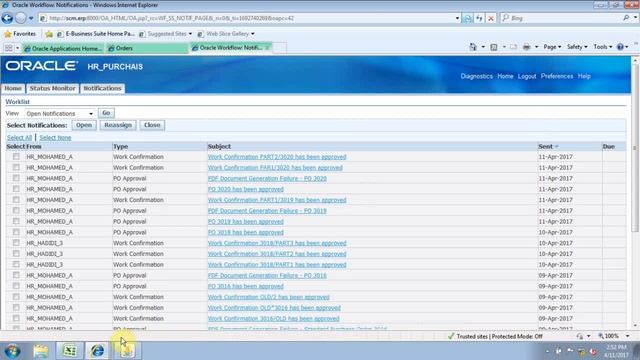Image resolution: width=640 pixels, height=360 pixels.
Task: Open the Windows Start orb
Action: click(13, 351)
